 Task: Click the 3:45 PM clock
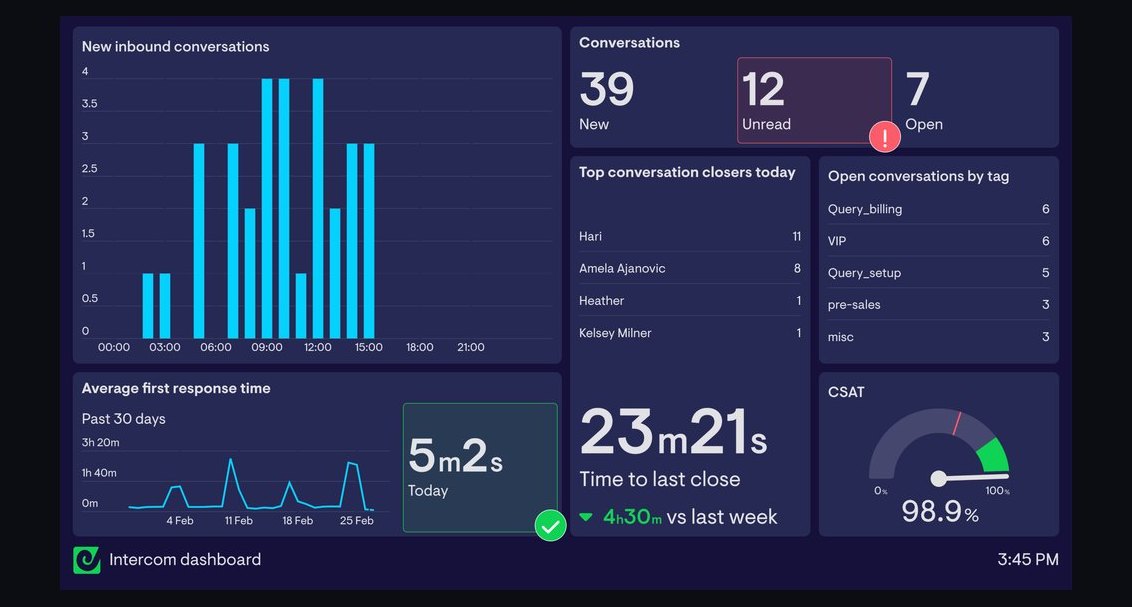1028,559
